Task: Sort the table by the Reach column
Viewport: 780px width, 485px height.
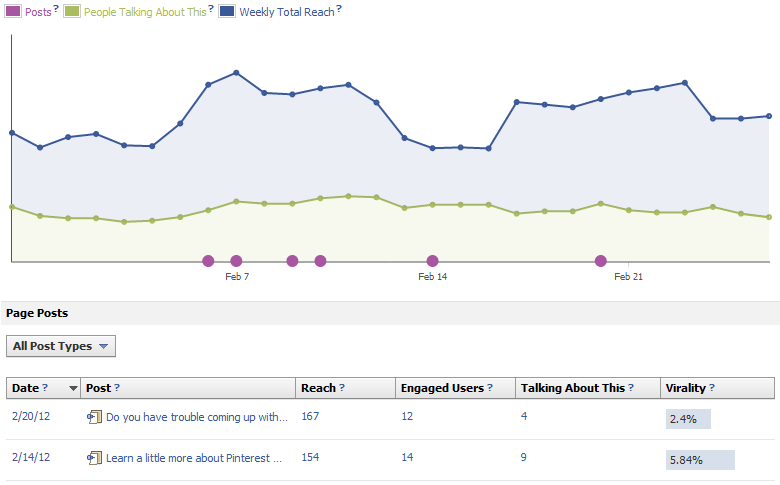Action: pyautogui.click(x=318, y=388)
